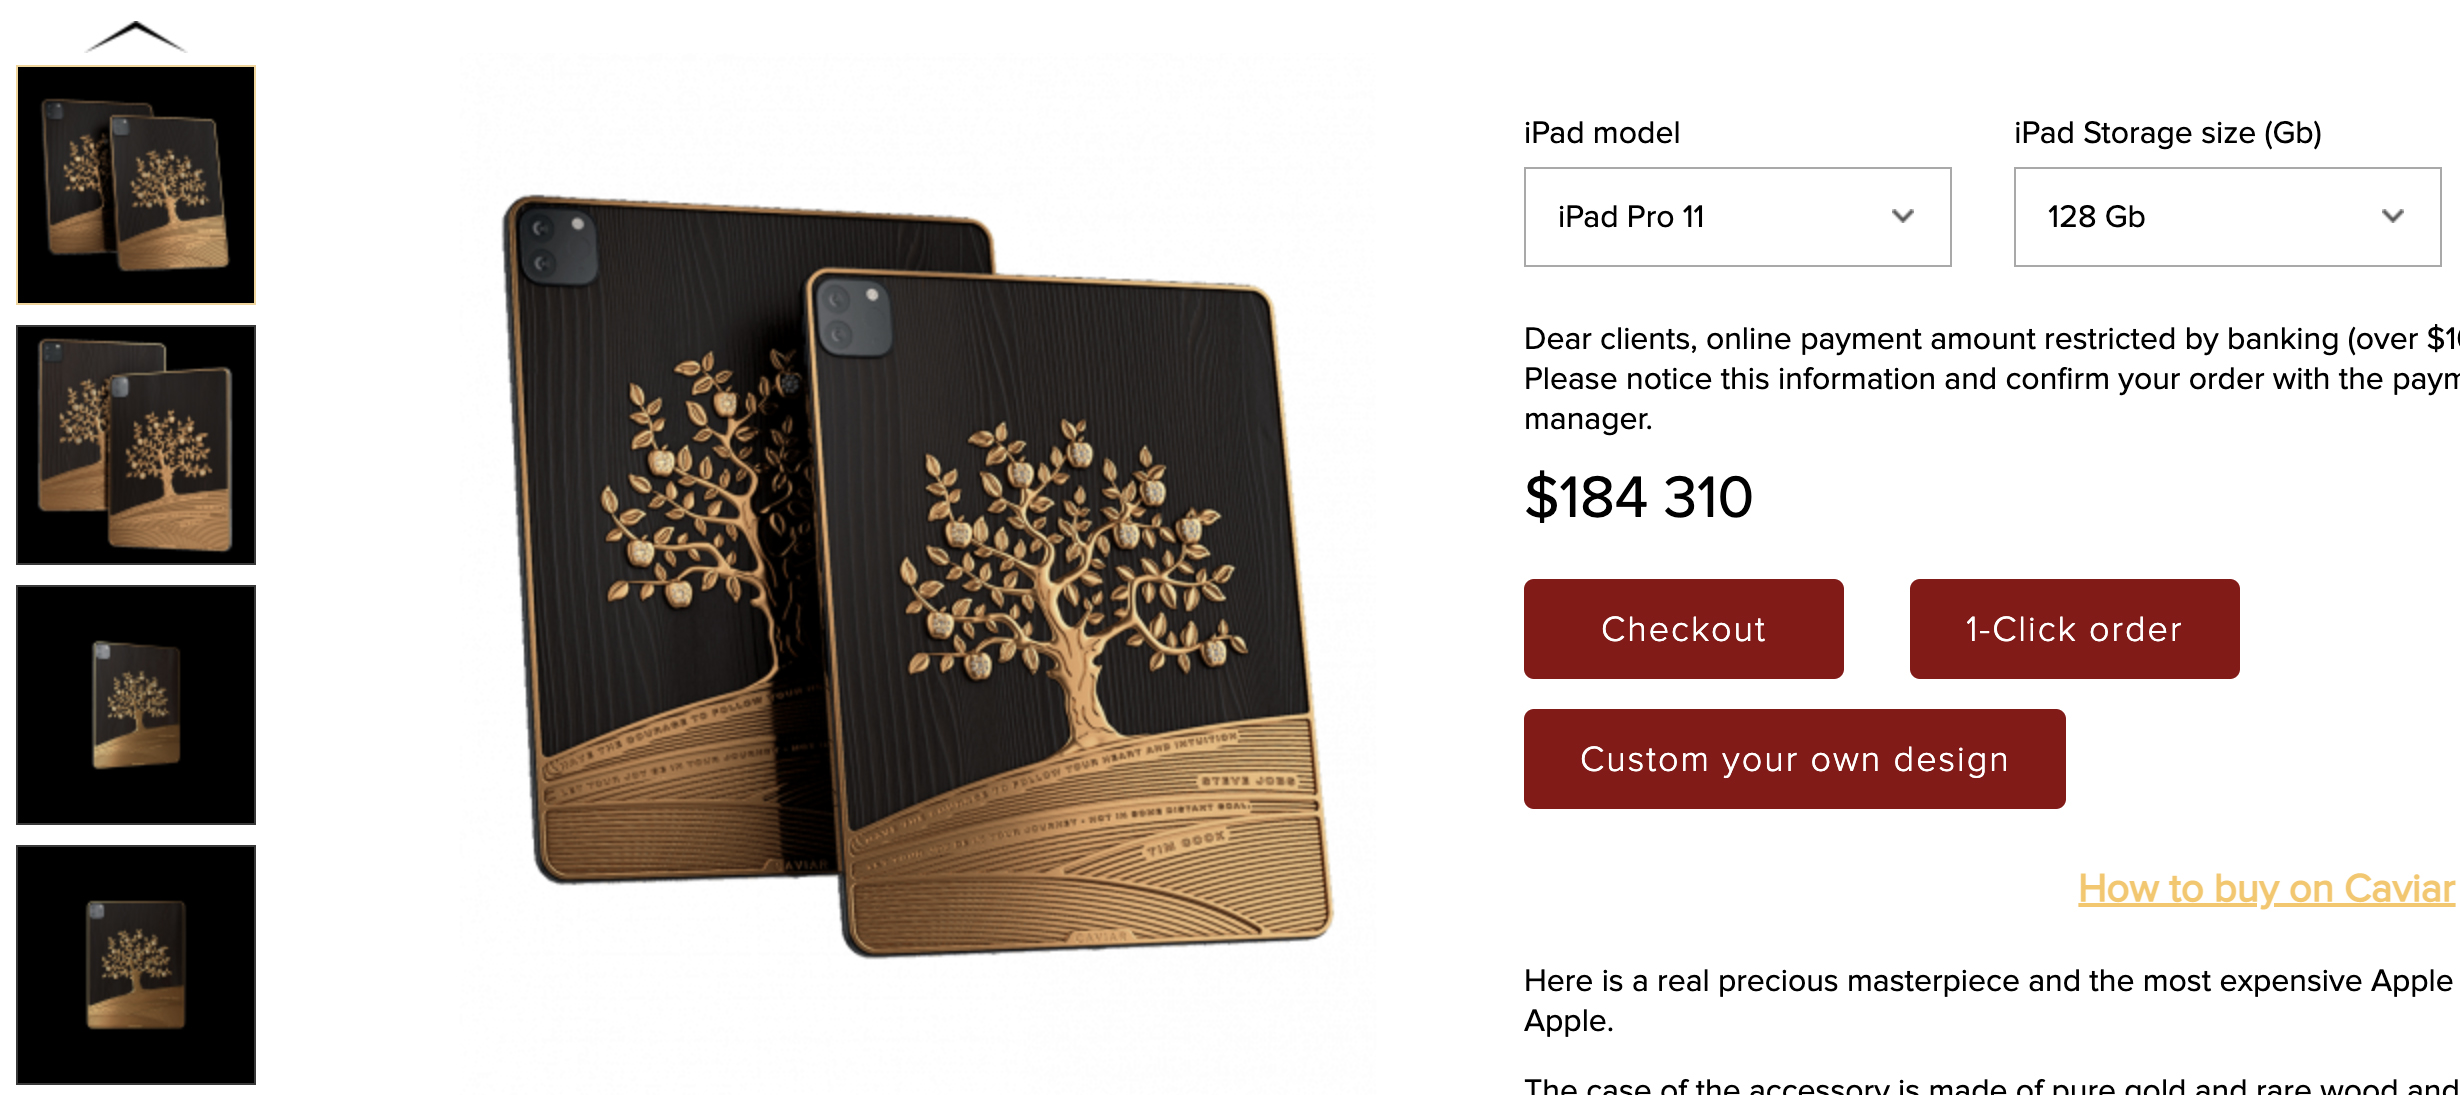Screen dimensions: 2460x1095
Task: Select the first product thumbnail
Action: pos(136,185)
